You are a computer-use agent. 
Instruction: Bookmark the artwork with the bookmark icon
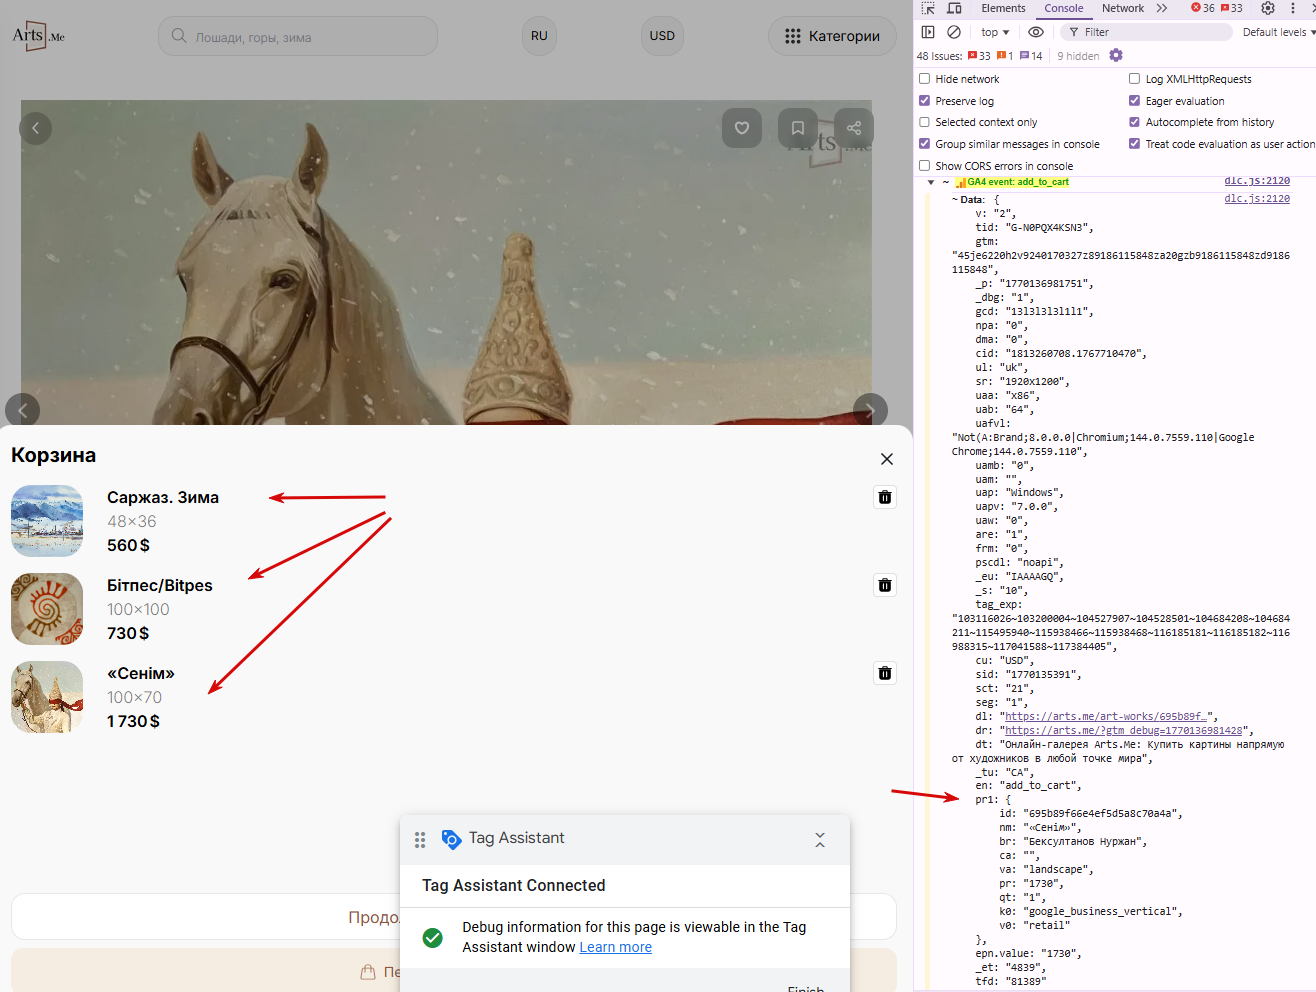coord(798,128)
